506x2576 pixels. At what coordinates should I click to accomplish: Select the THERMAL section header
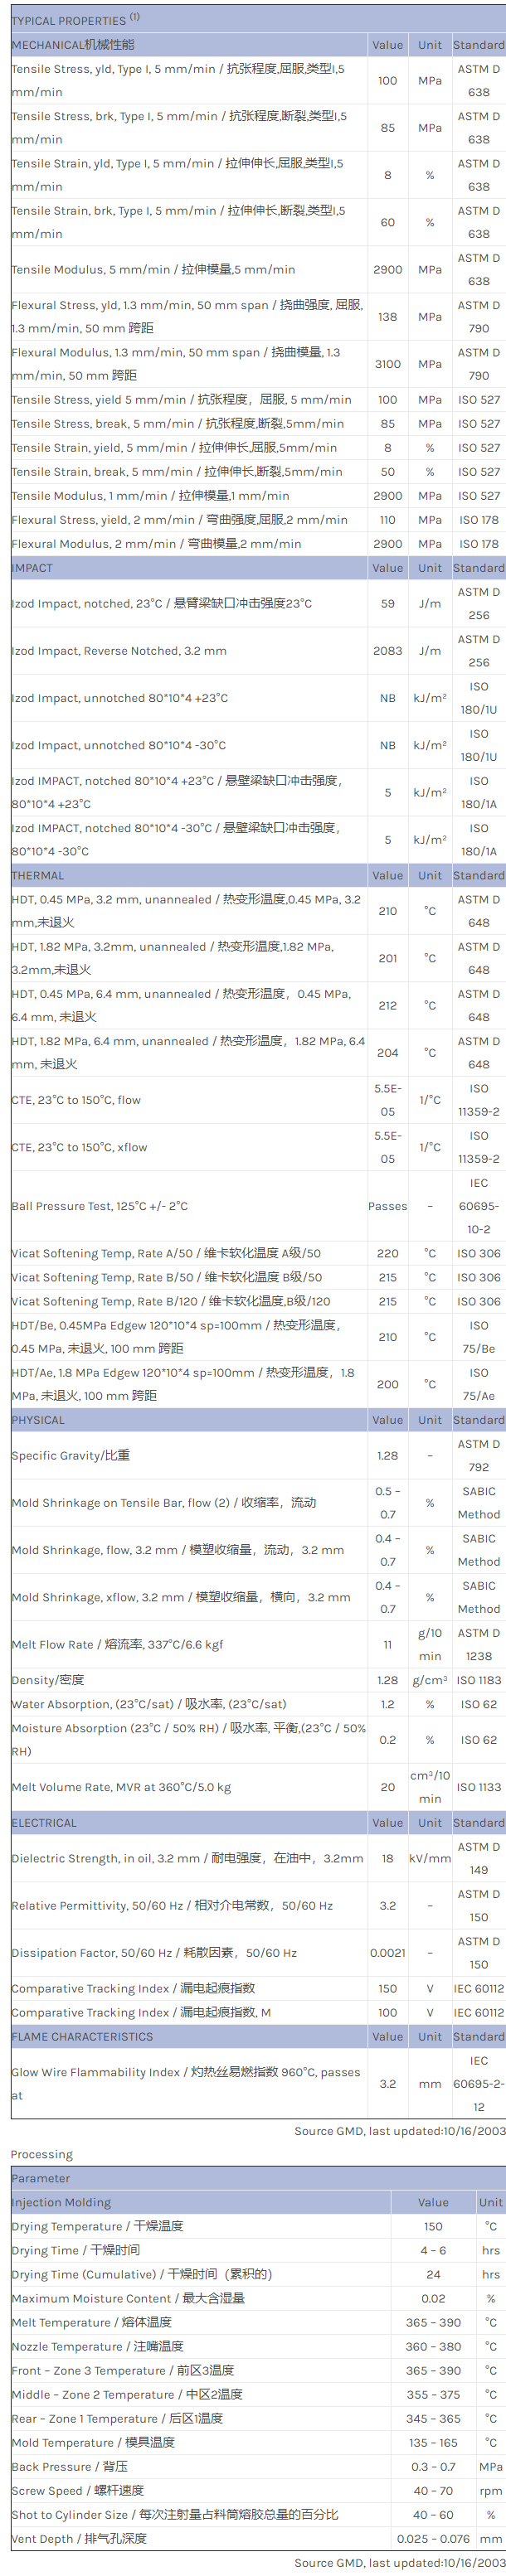tap(38, 875)
